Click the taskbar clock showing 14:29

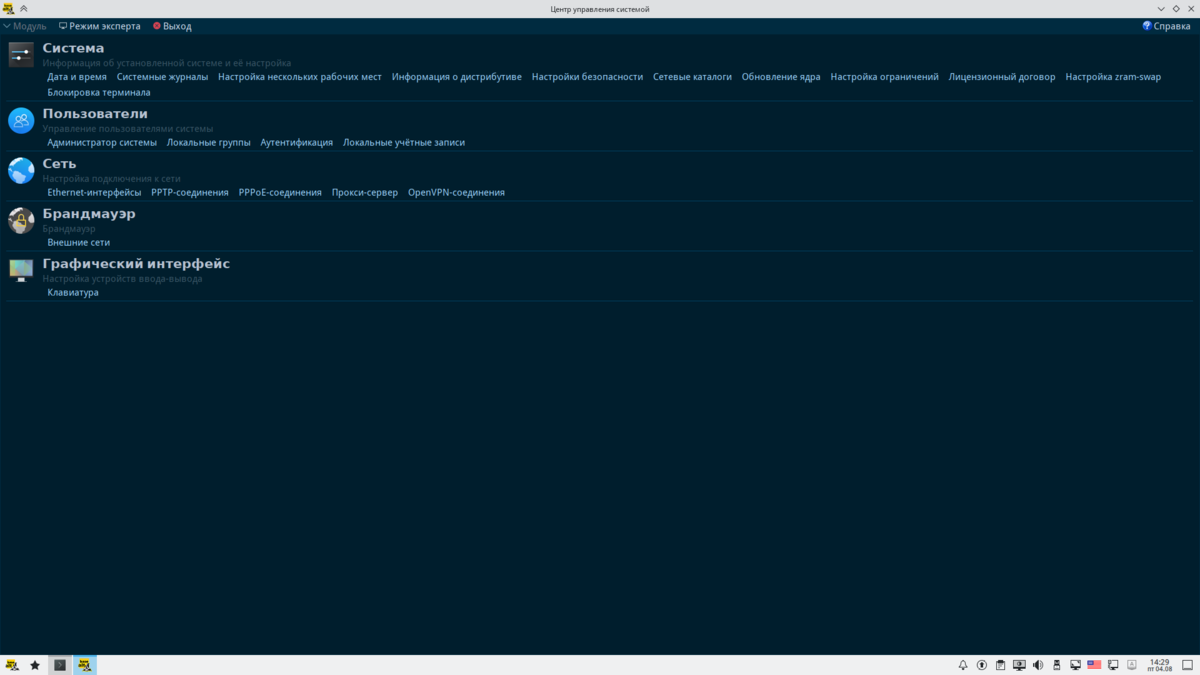point(1160,665)
